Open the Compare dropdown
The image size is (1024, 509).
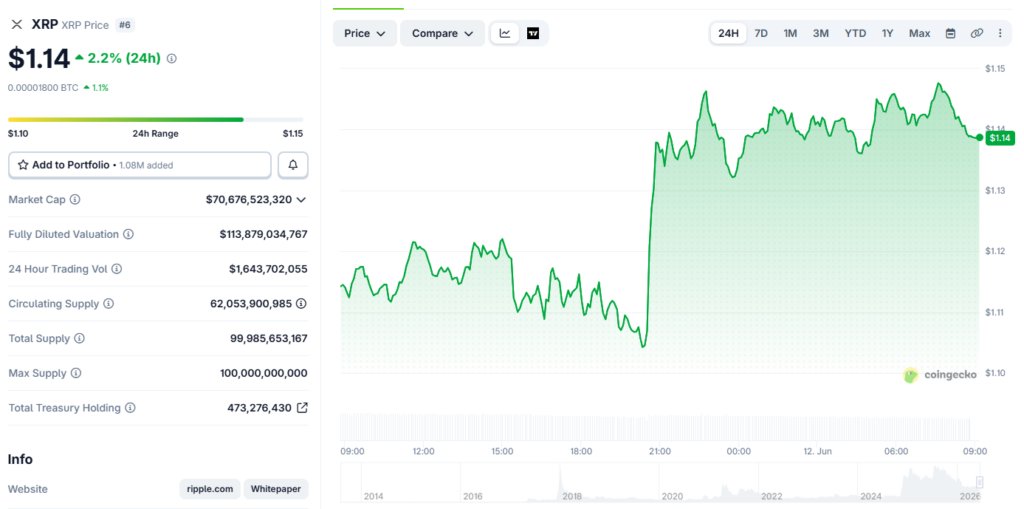[x=443, y=33]
